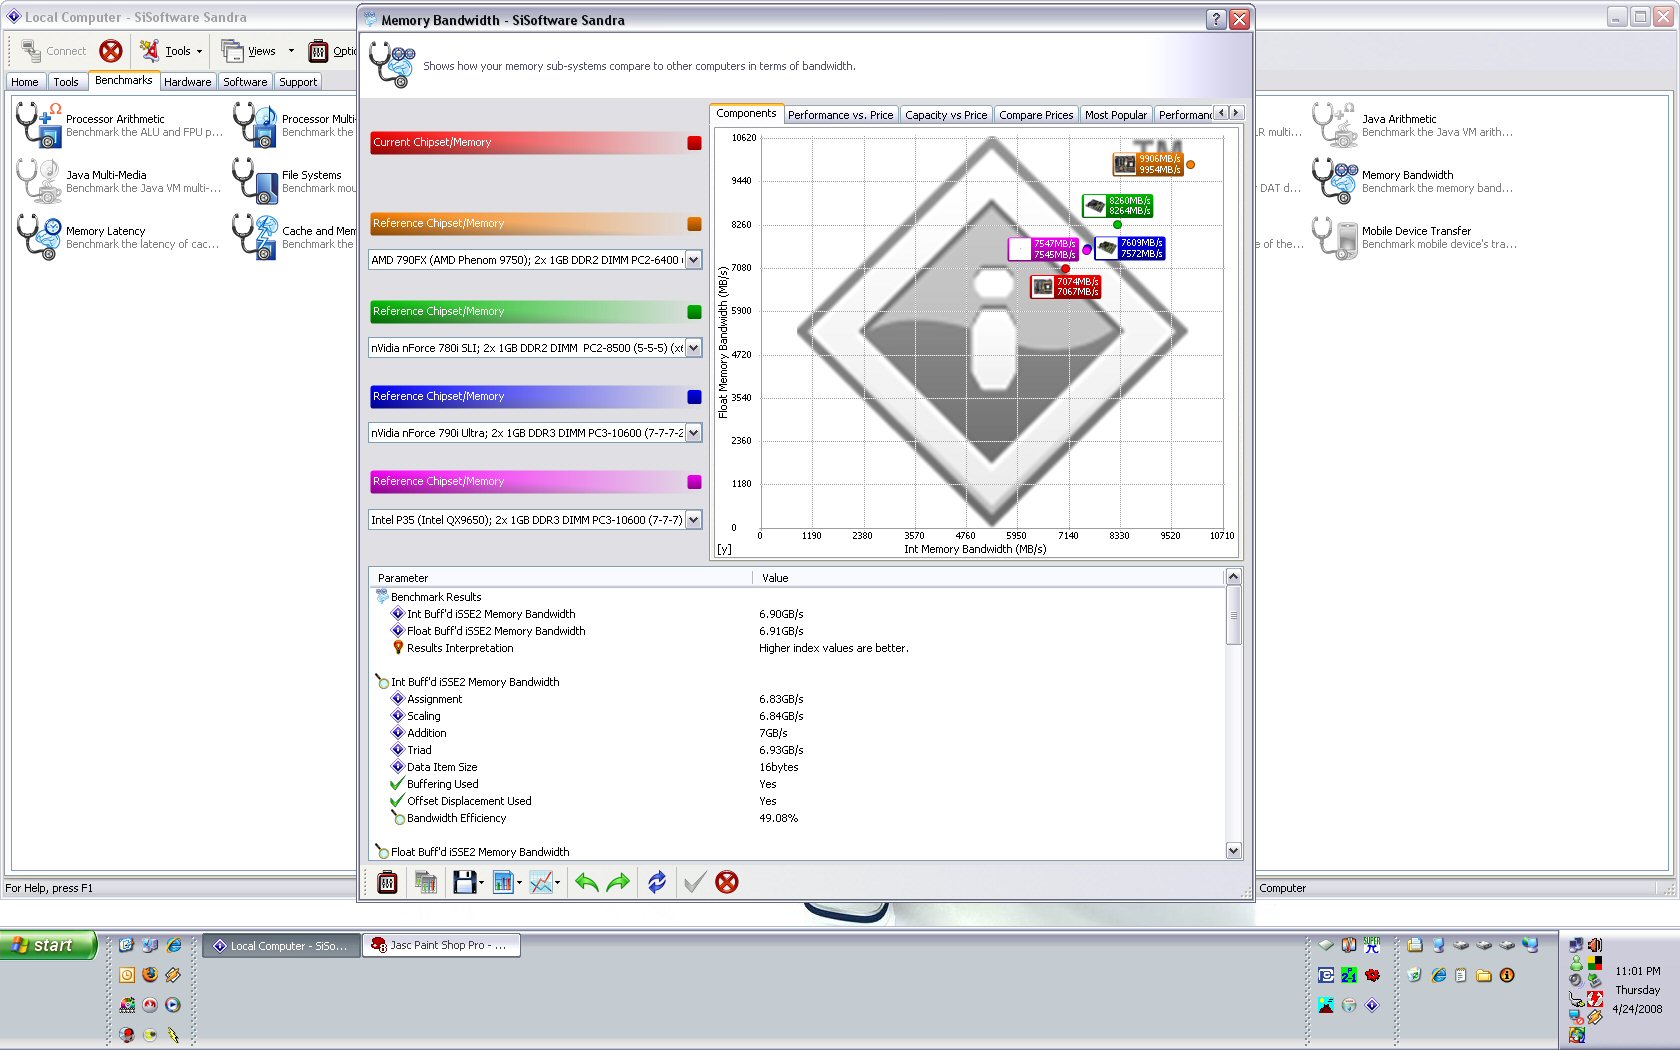Click the context Help question mark button
Image resolution: width=1680 pixels, height=1050 pixels.
1216,20
